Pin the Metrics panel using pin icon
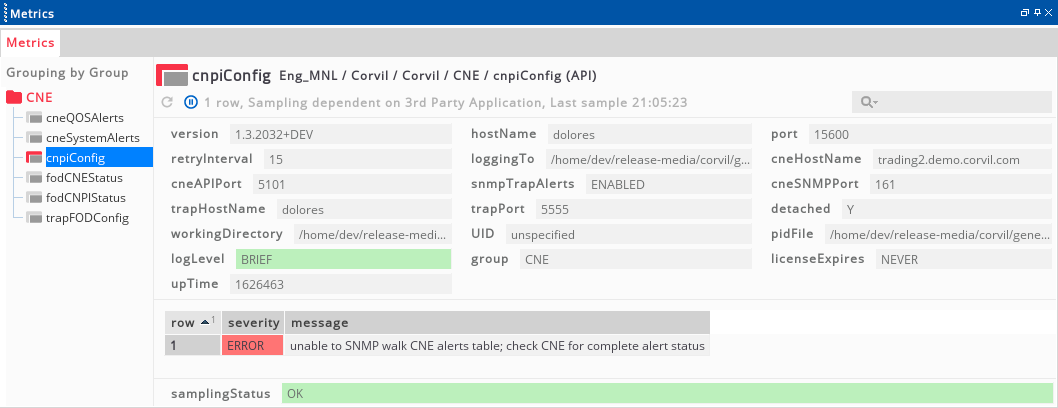 [1037, 13]
